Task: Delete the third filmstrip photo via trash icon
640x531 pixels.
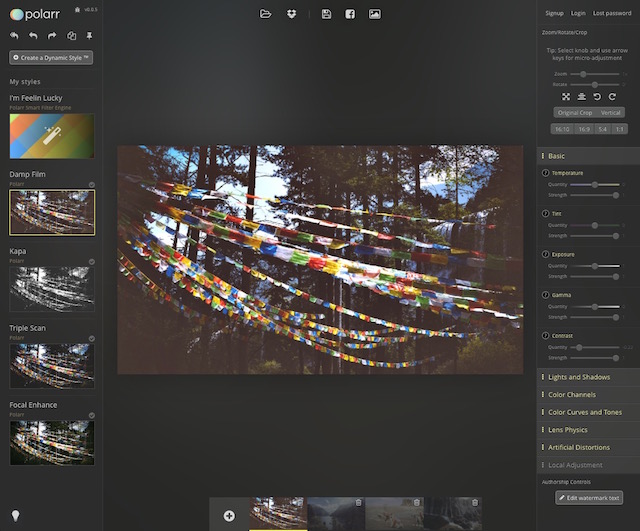Action: [x=417, y=503]
